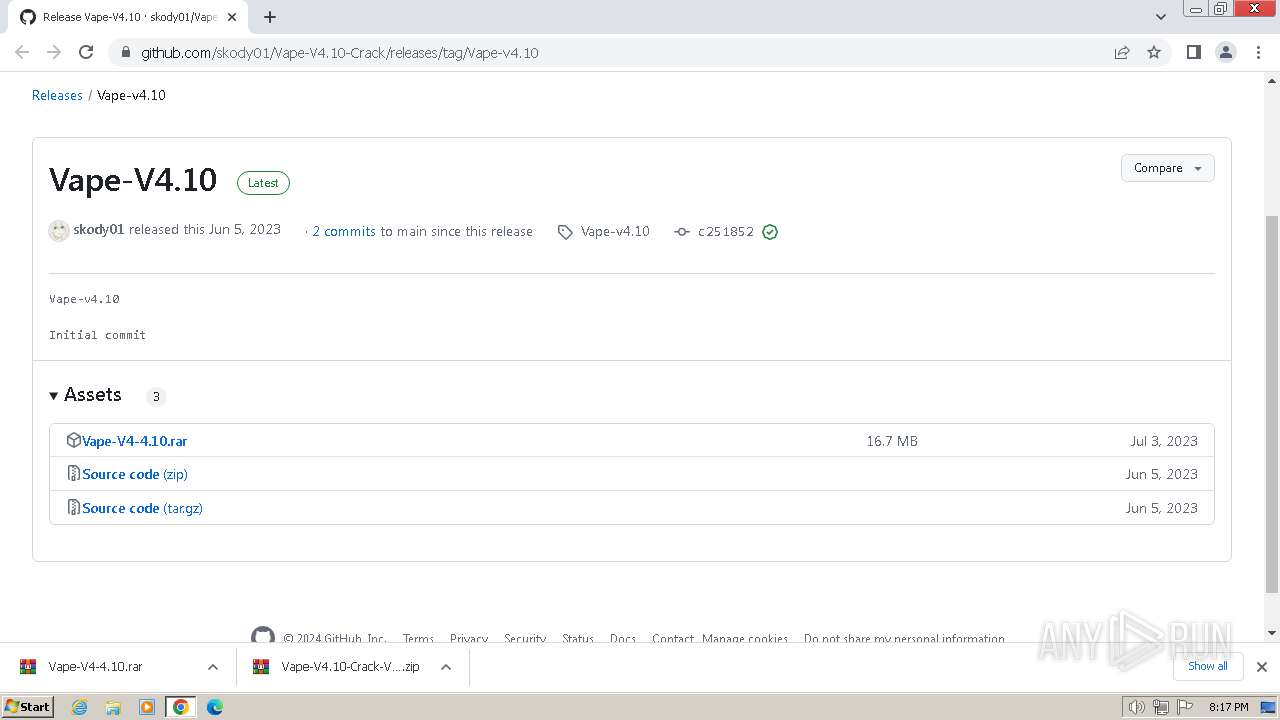Click the address bar URL
The height and width of the screenshot is (720, 1280).
pos(339,53)
